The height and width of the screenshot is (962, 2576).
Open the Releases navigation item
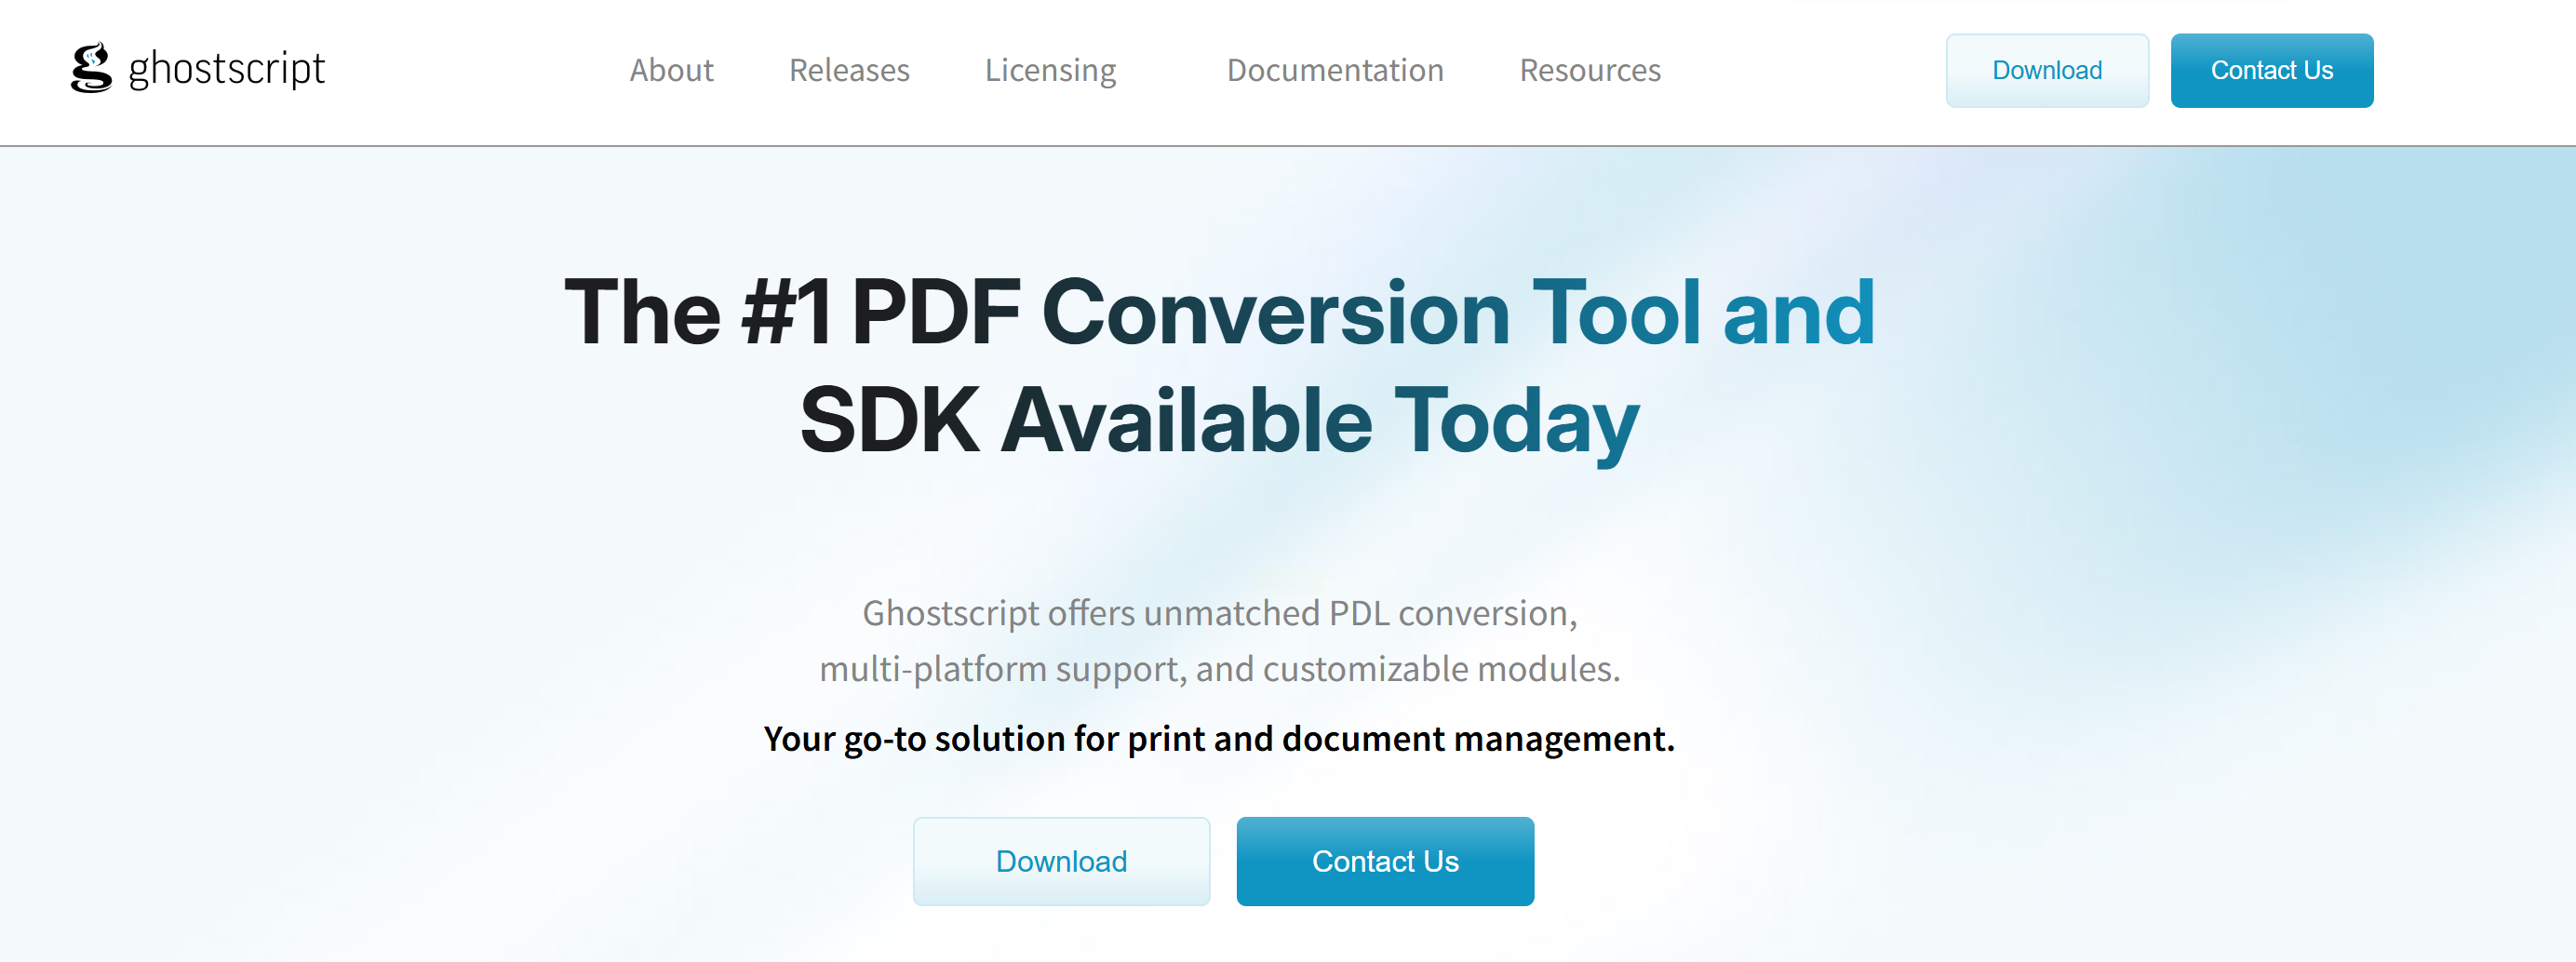pos(849,70)
